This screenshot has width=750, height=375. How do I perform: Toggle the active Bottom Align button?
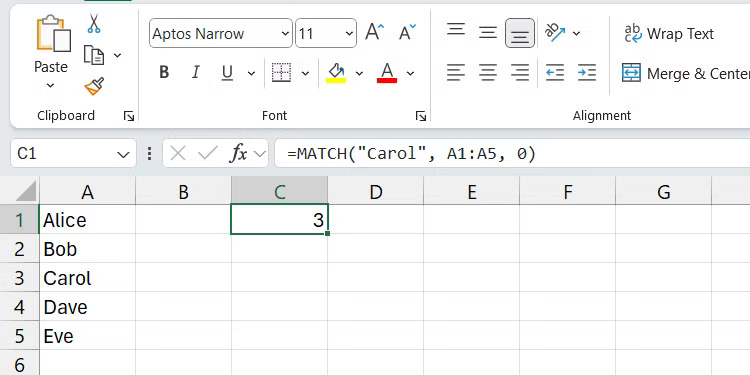[520, 33]
